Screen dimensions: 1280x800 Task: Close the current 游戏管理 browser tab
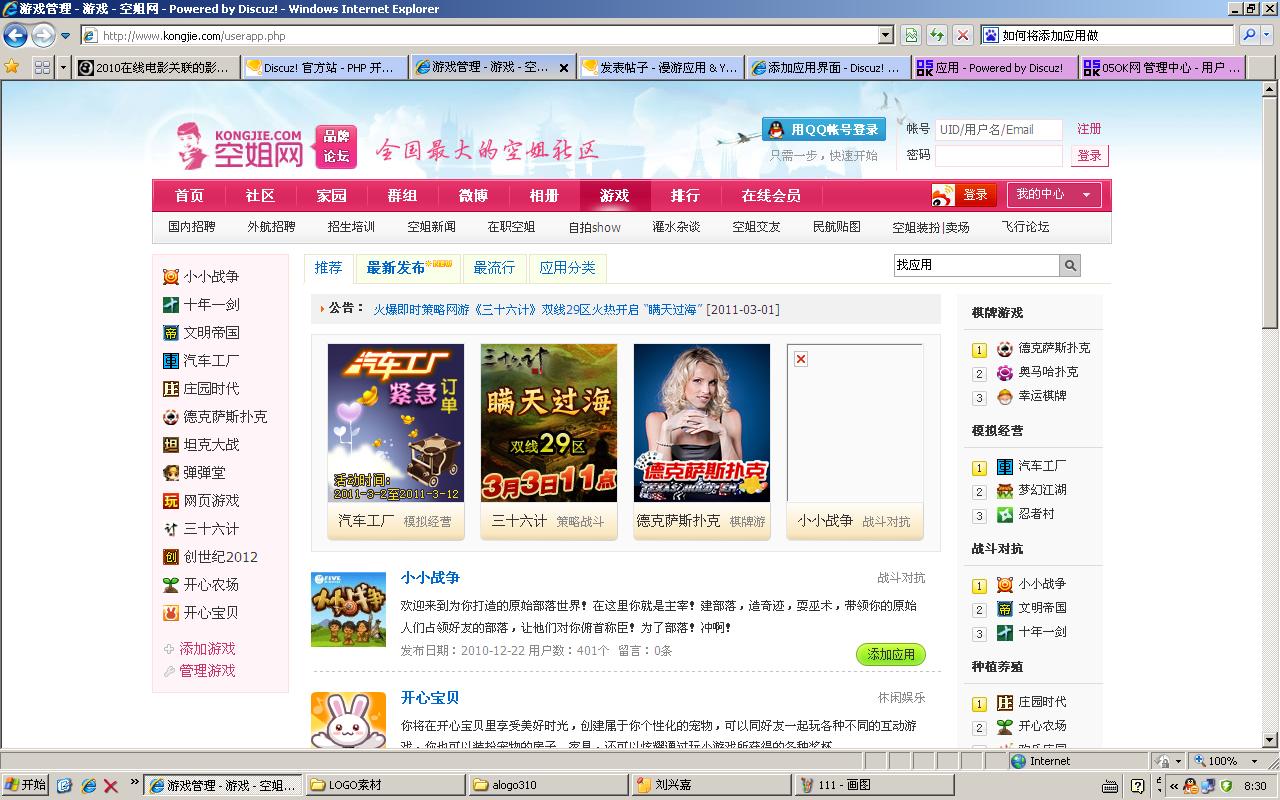coord(564,68)
